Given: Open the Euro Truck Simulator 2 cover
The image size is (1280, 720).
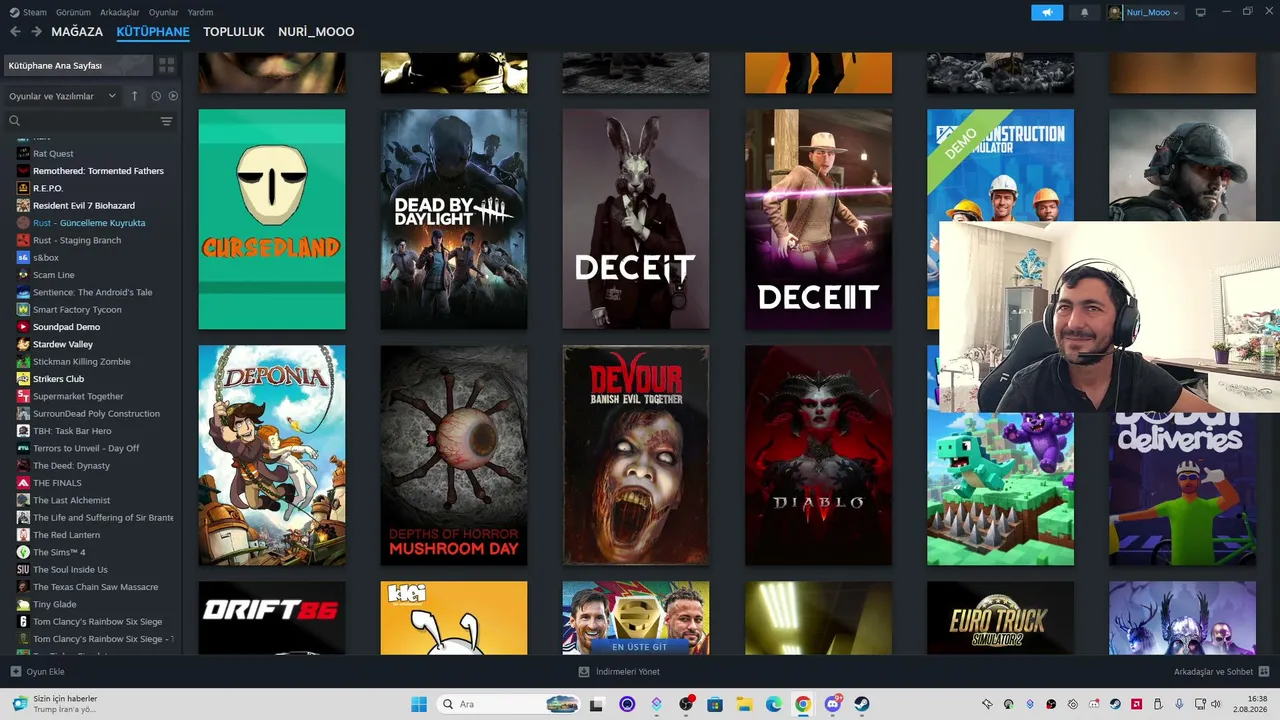Looking at the screenshot, I should click(x=1000, y=618).
